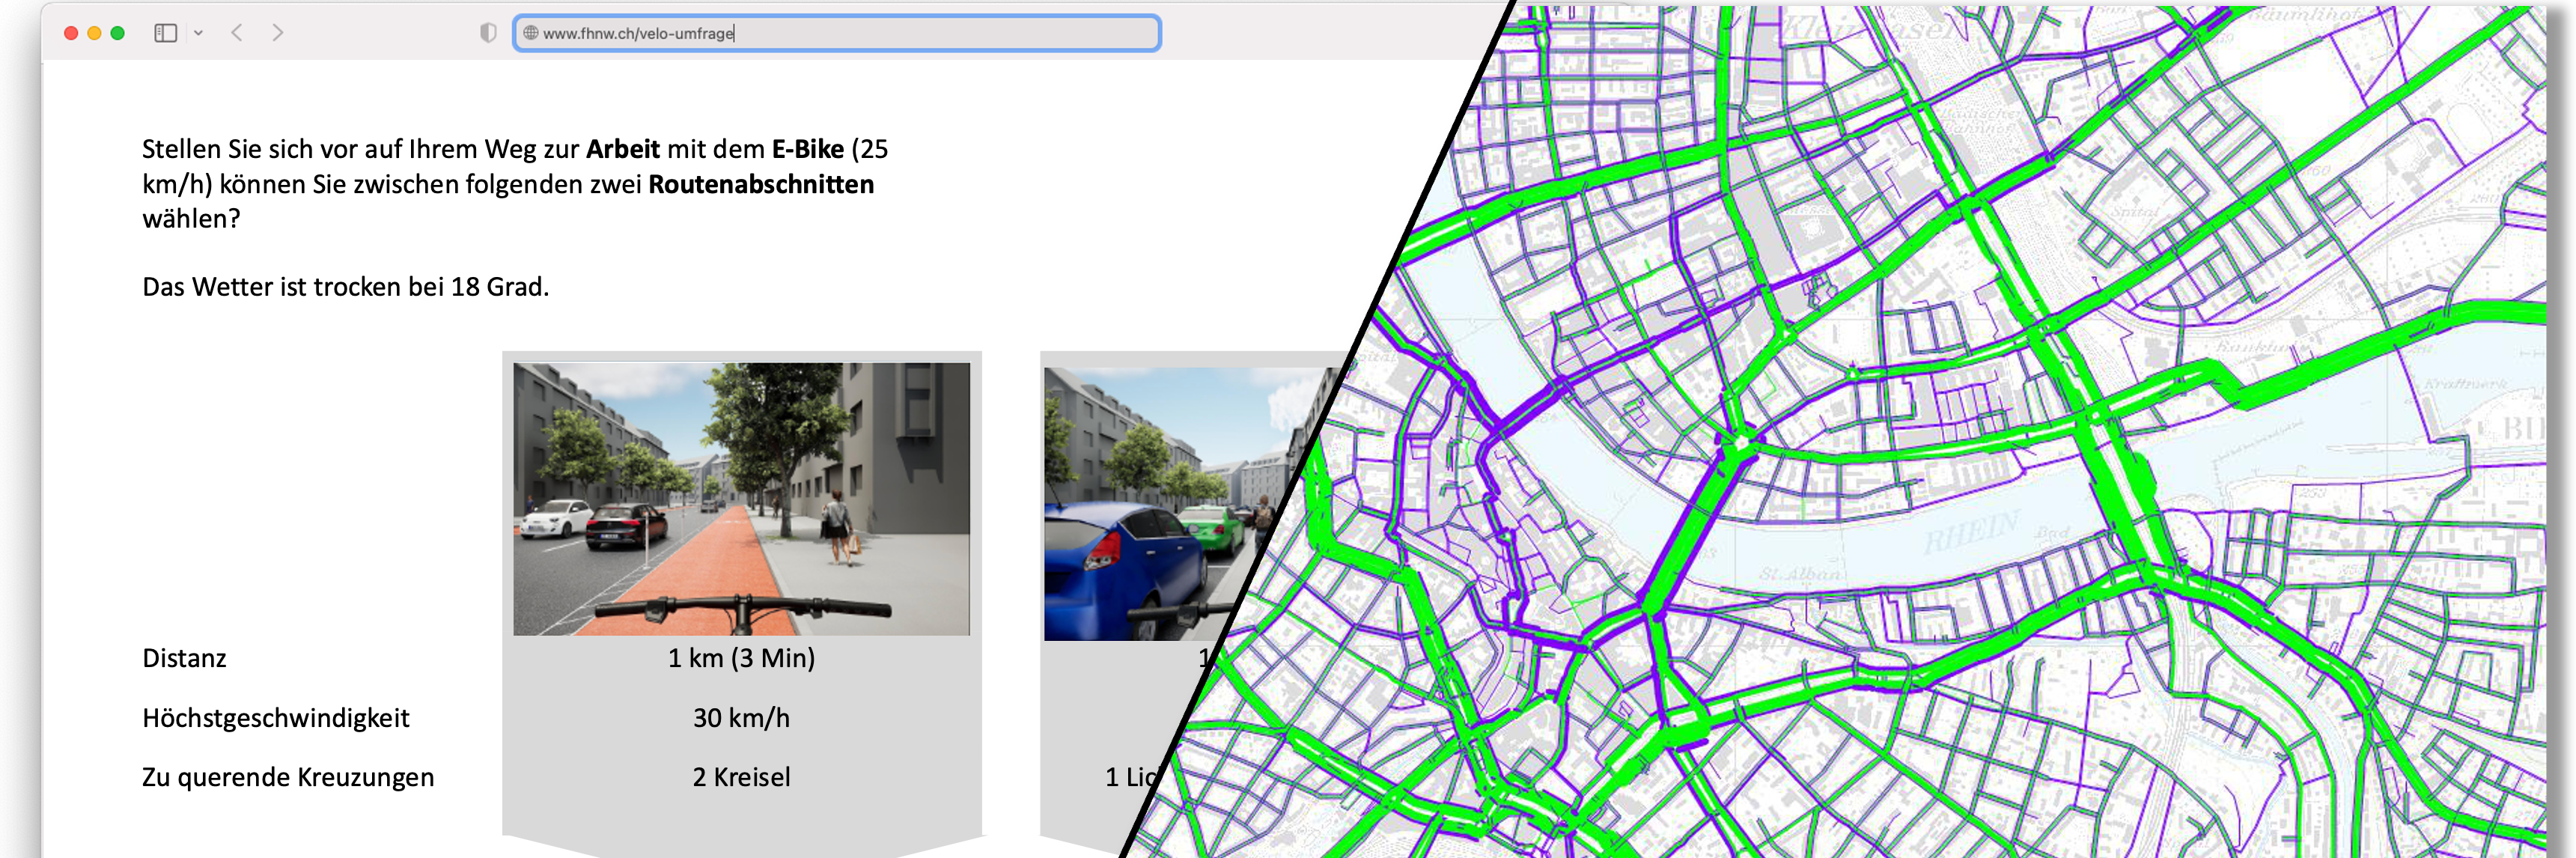This screenshot has height=858, width=2576.
Task: Toggle the Safari sidebar icon
Action: [166, 33]
